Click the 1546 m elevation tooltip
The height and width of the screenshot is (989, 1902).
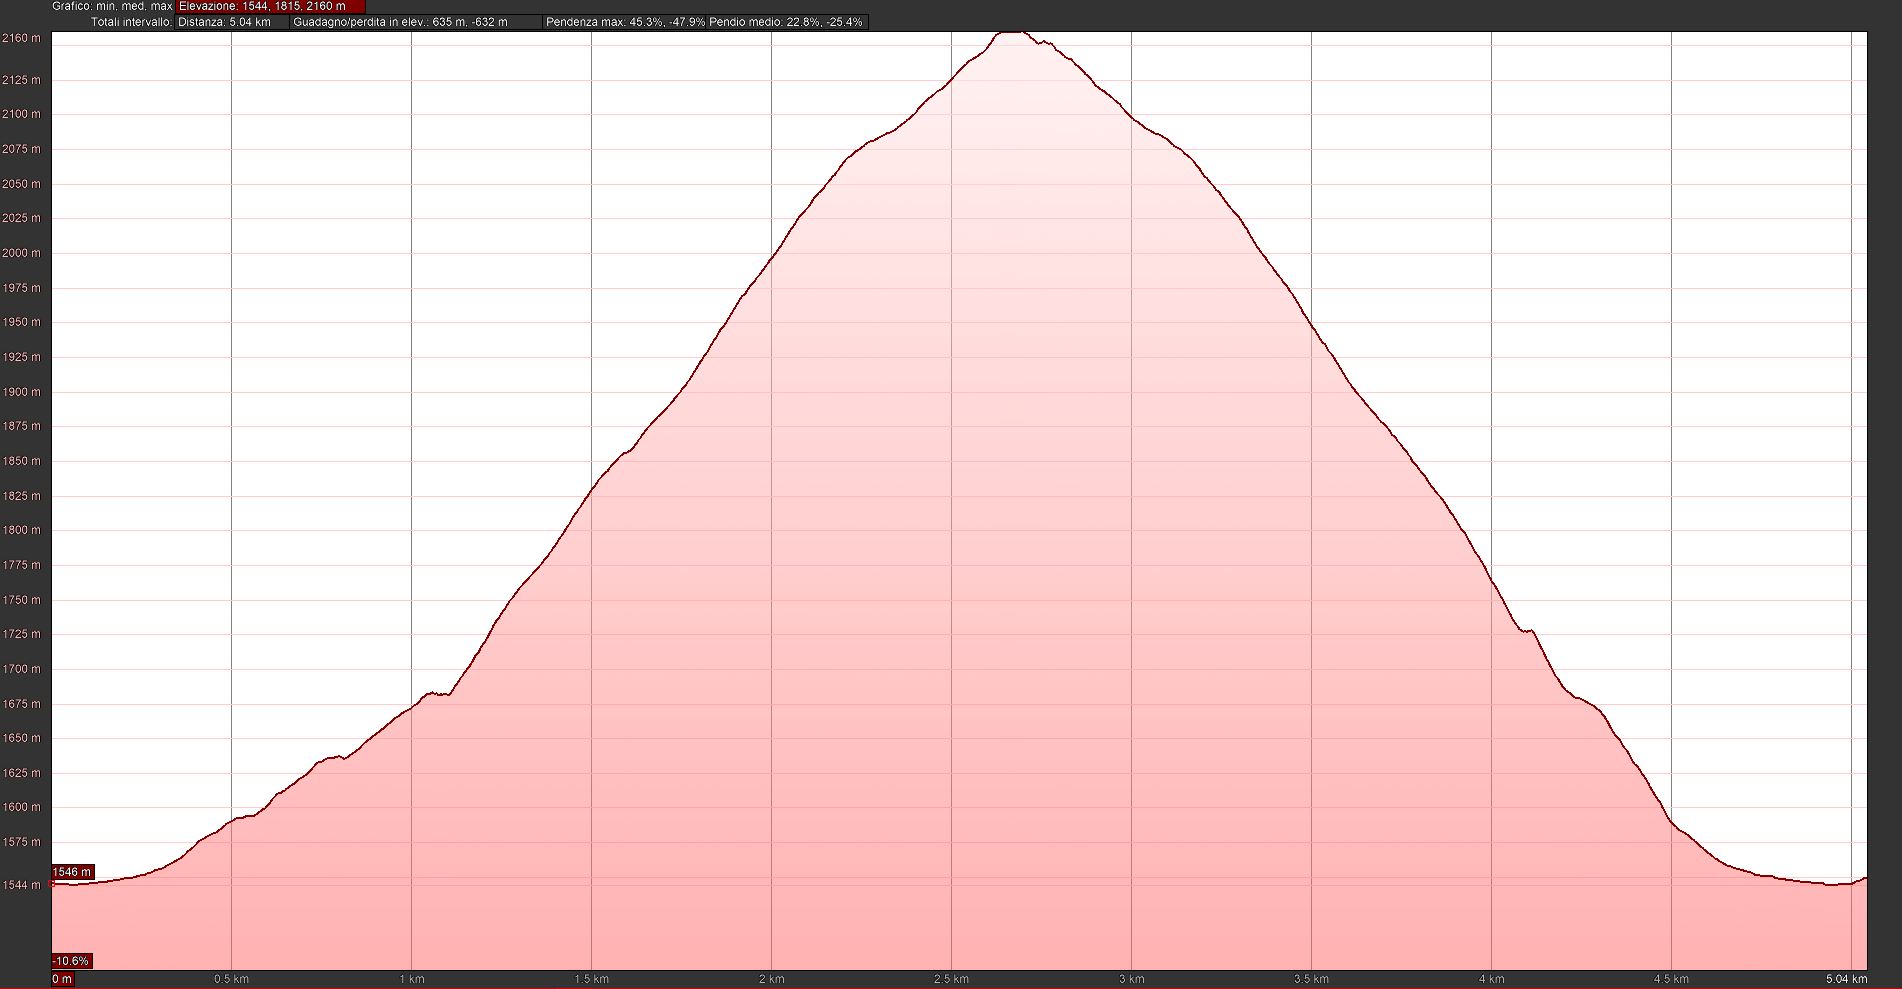[x=72, y=872]
